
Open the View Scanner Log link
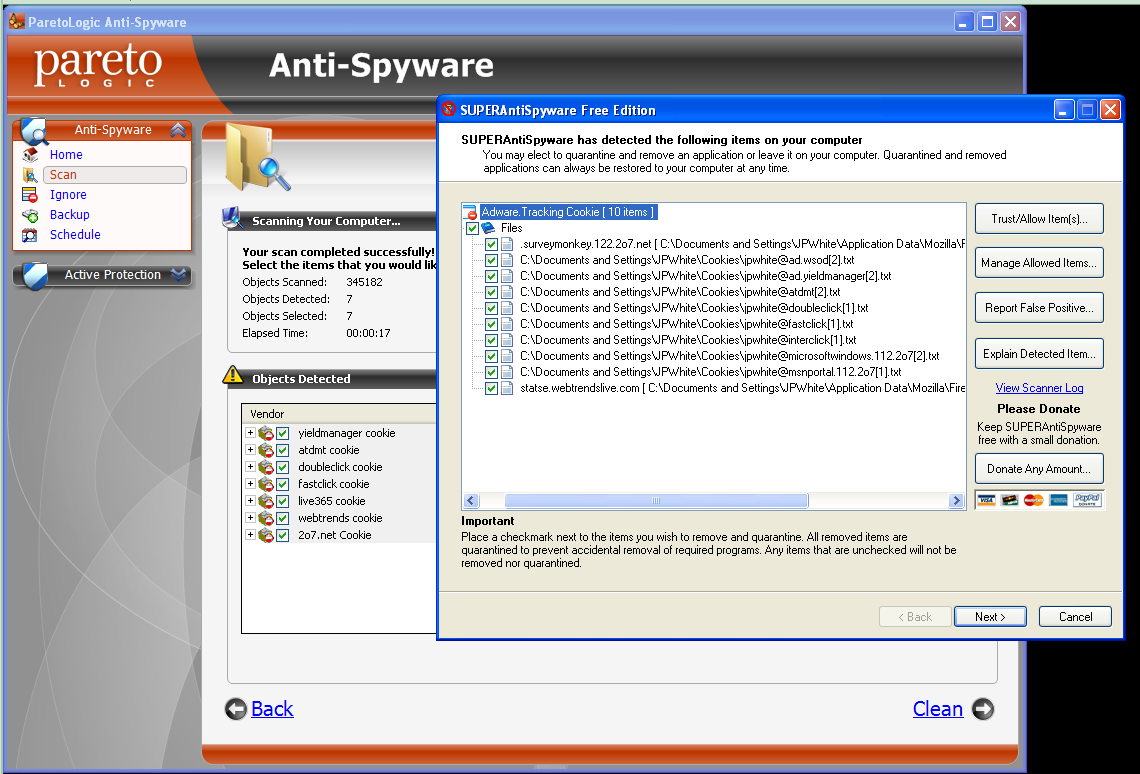click(x=1039, y=388)
